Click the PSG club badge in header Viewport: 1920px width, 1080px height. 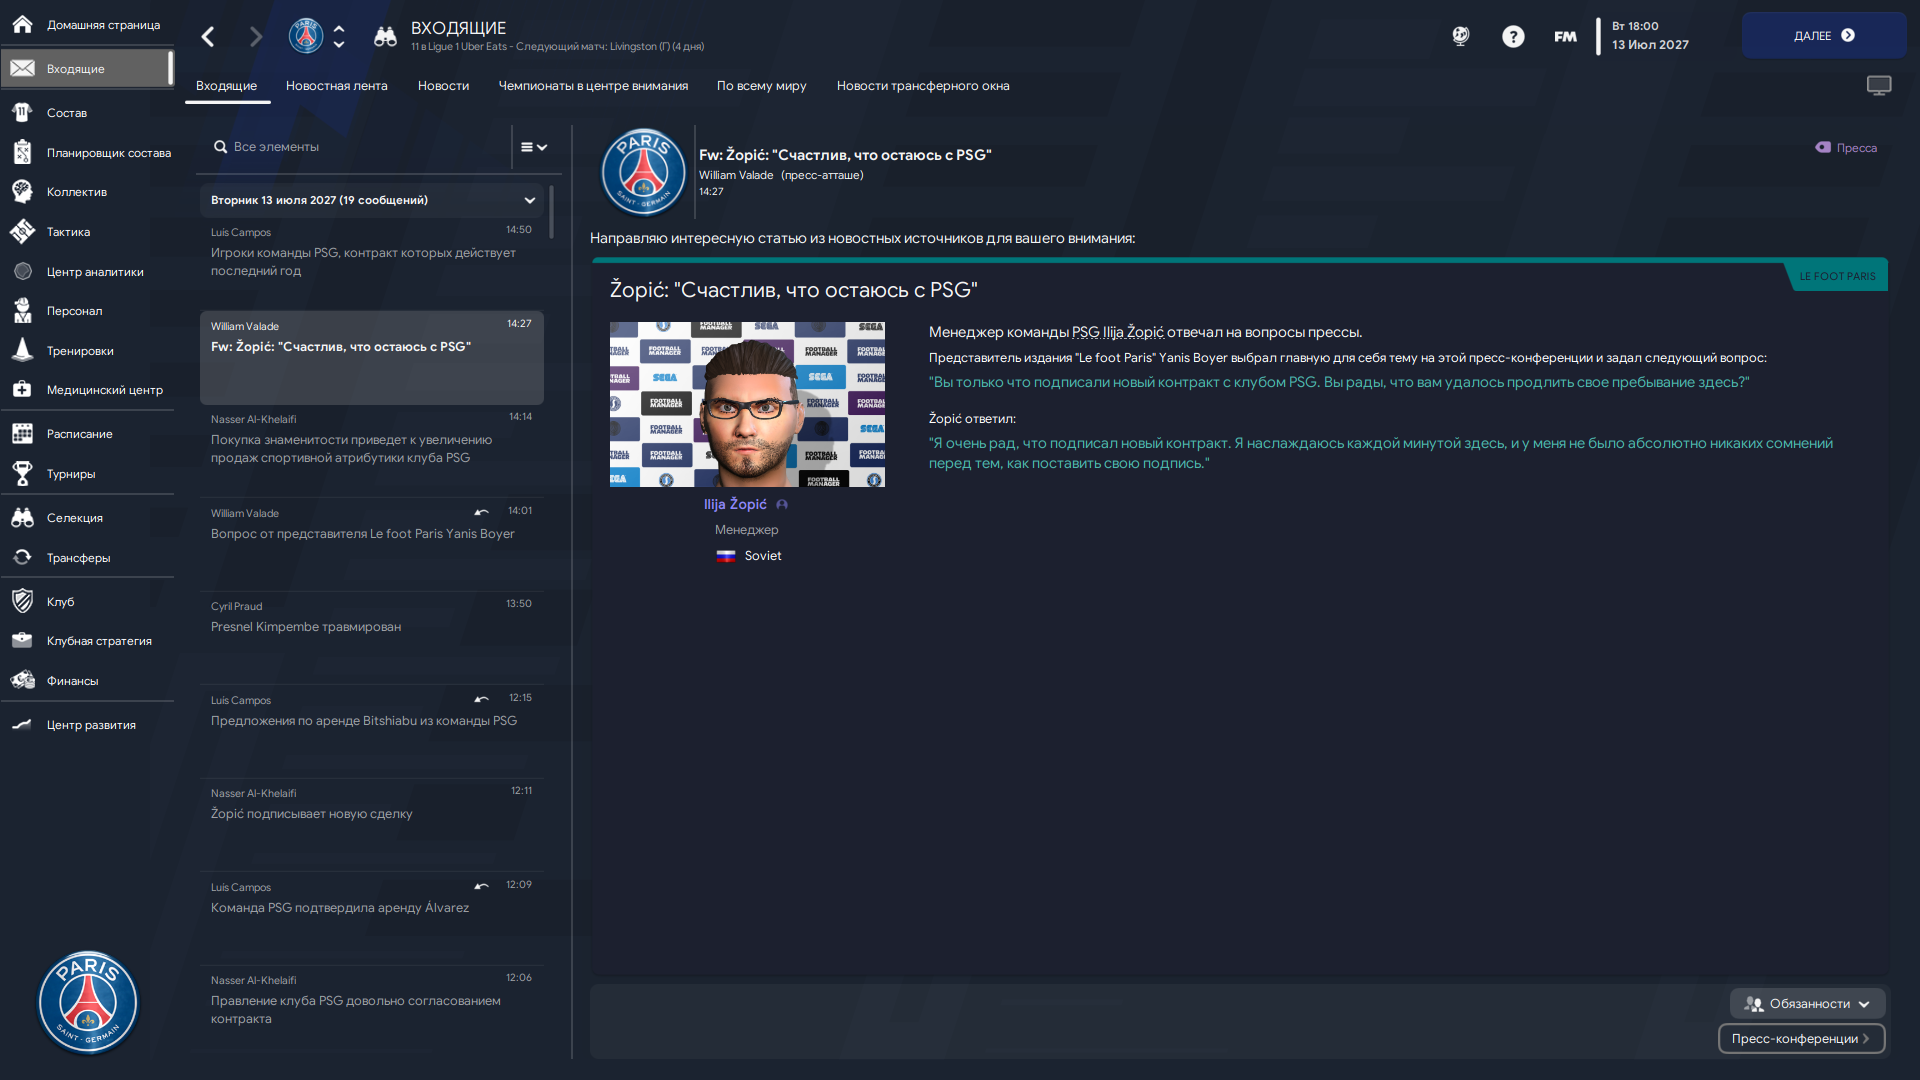tap(306, 36)
